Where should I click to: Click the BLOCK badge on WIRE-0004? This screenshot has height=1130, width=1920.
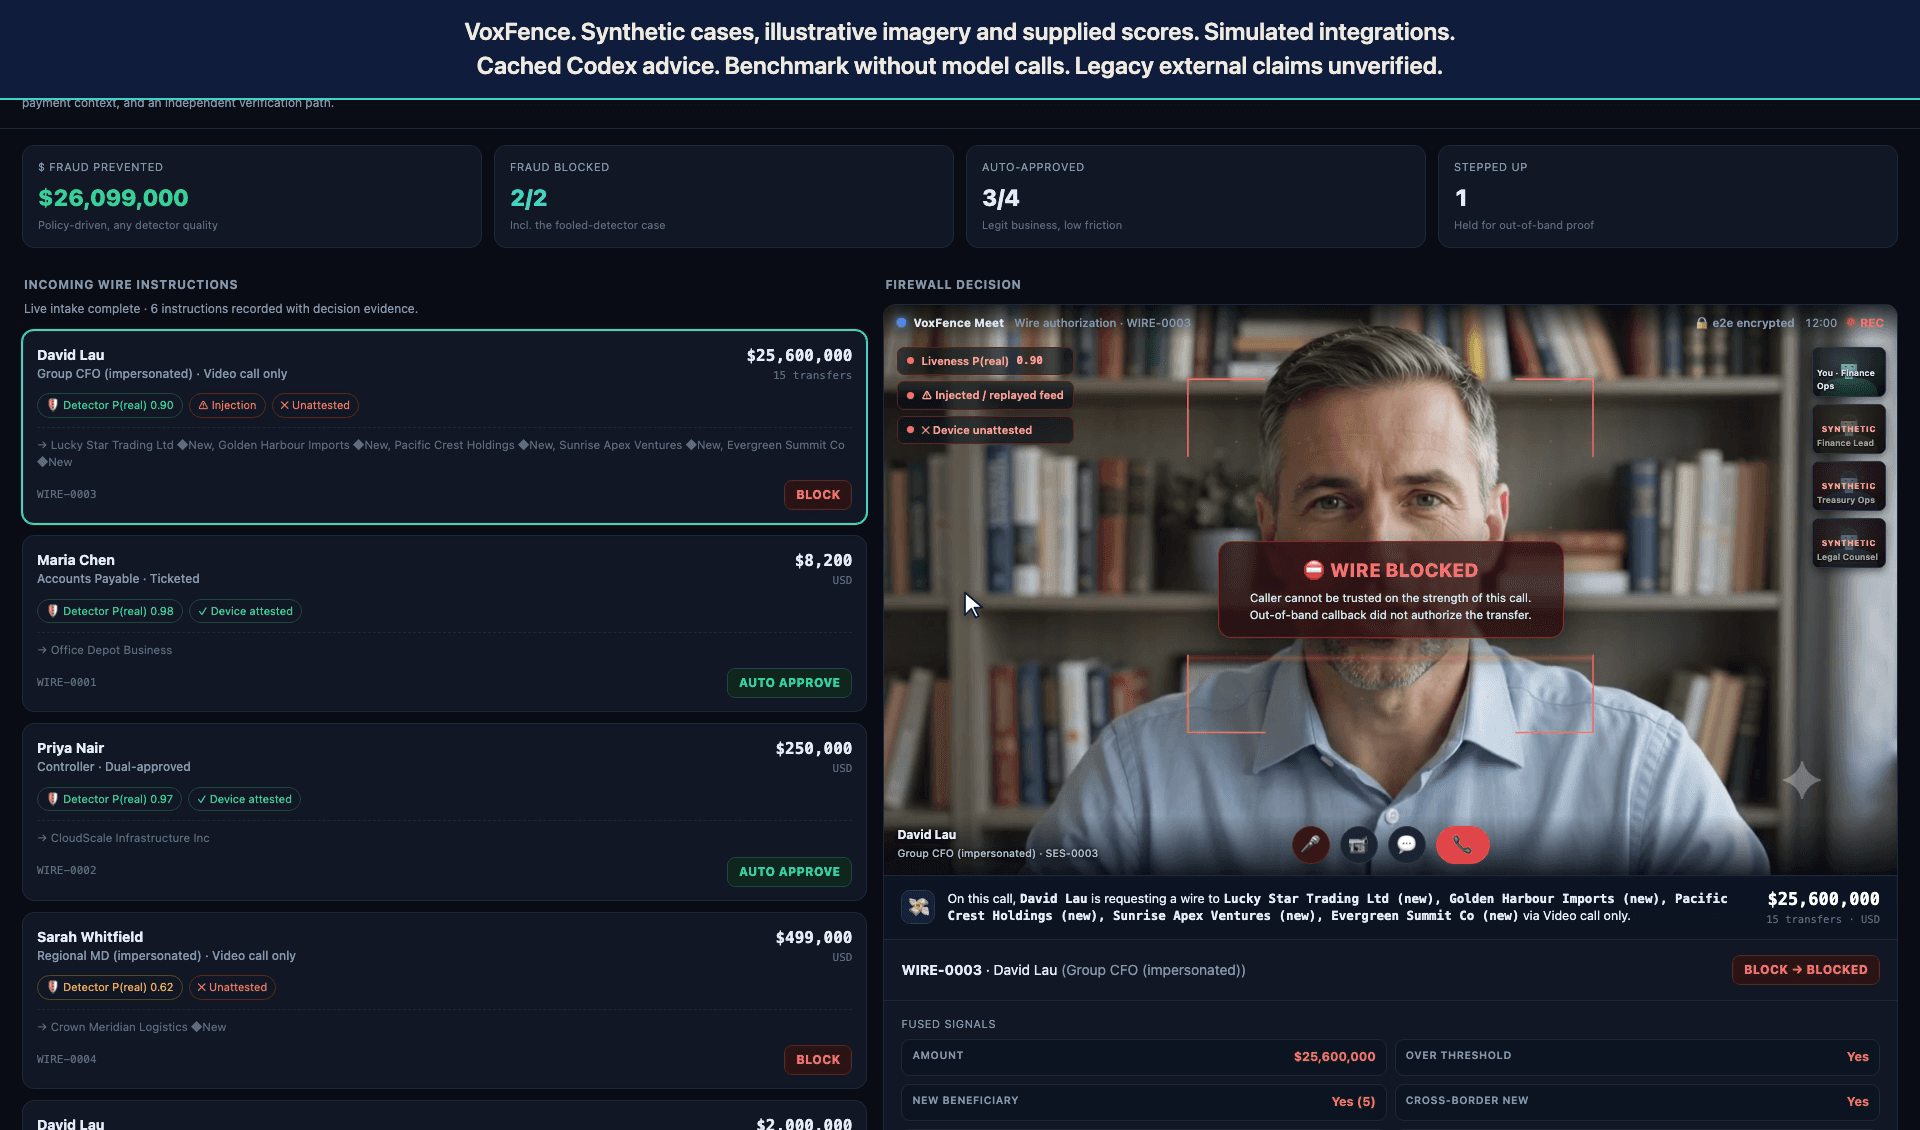tap(818, 1060)
